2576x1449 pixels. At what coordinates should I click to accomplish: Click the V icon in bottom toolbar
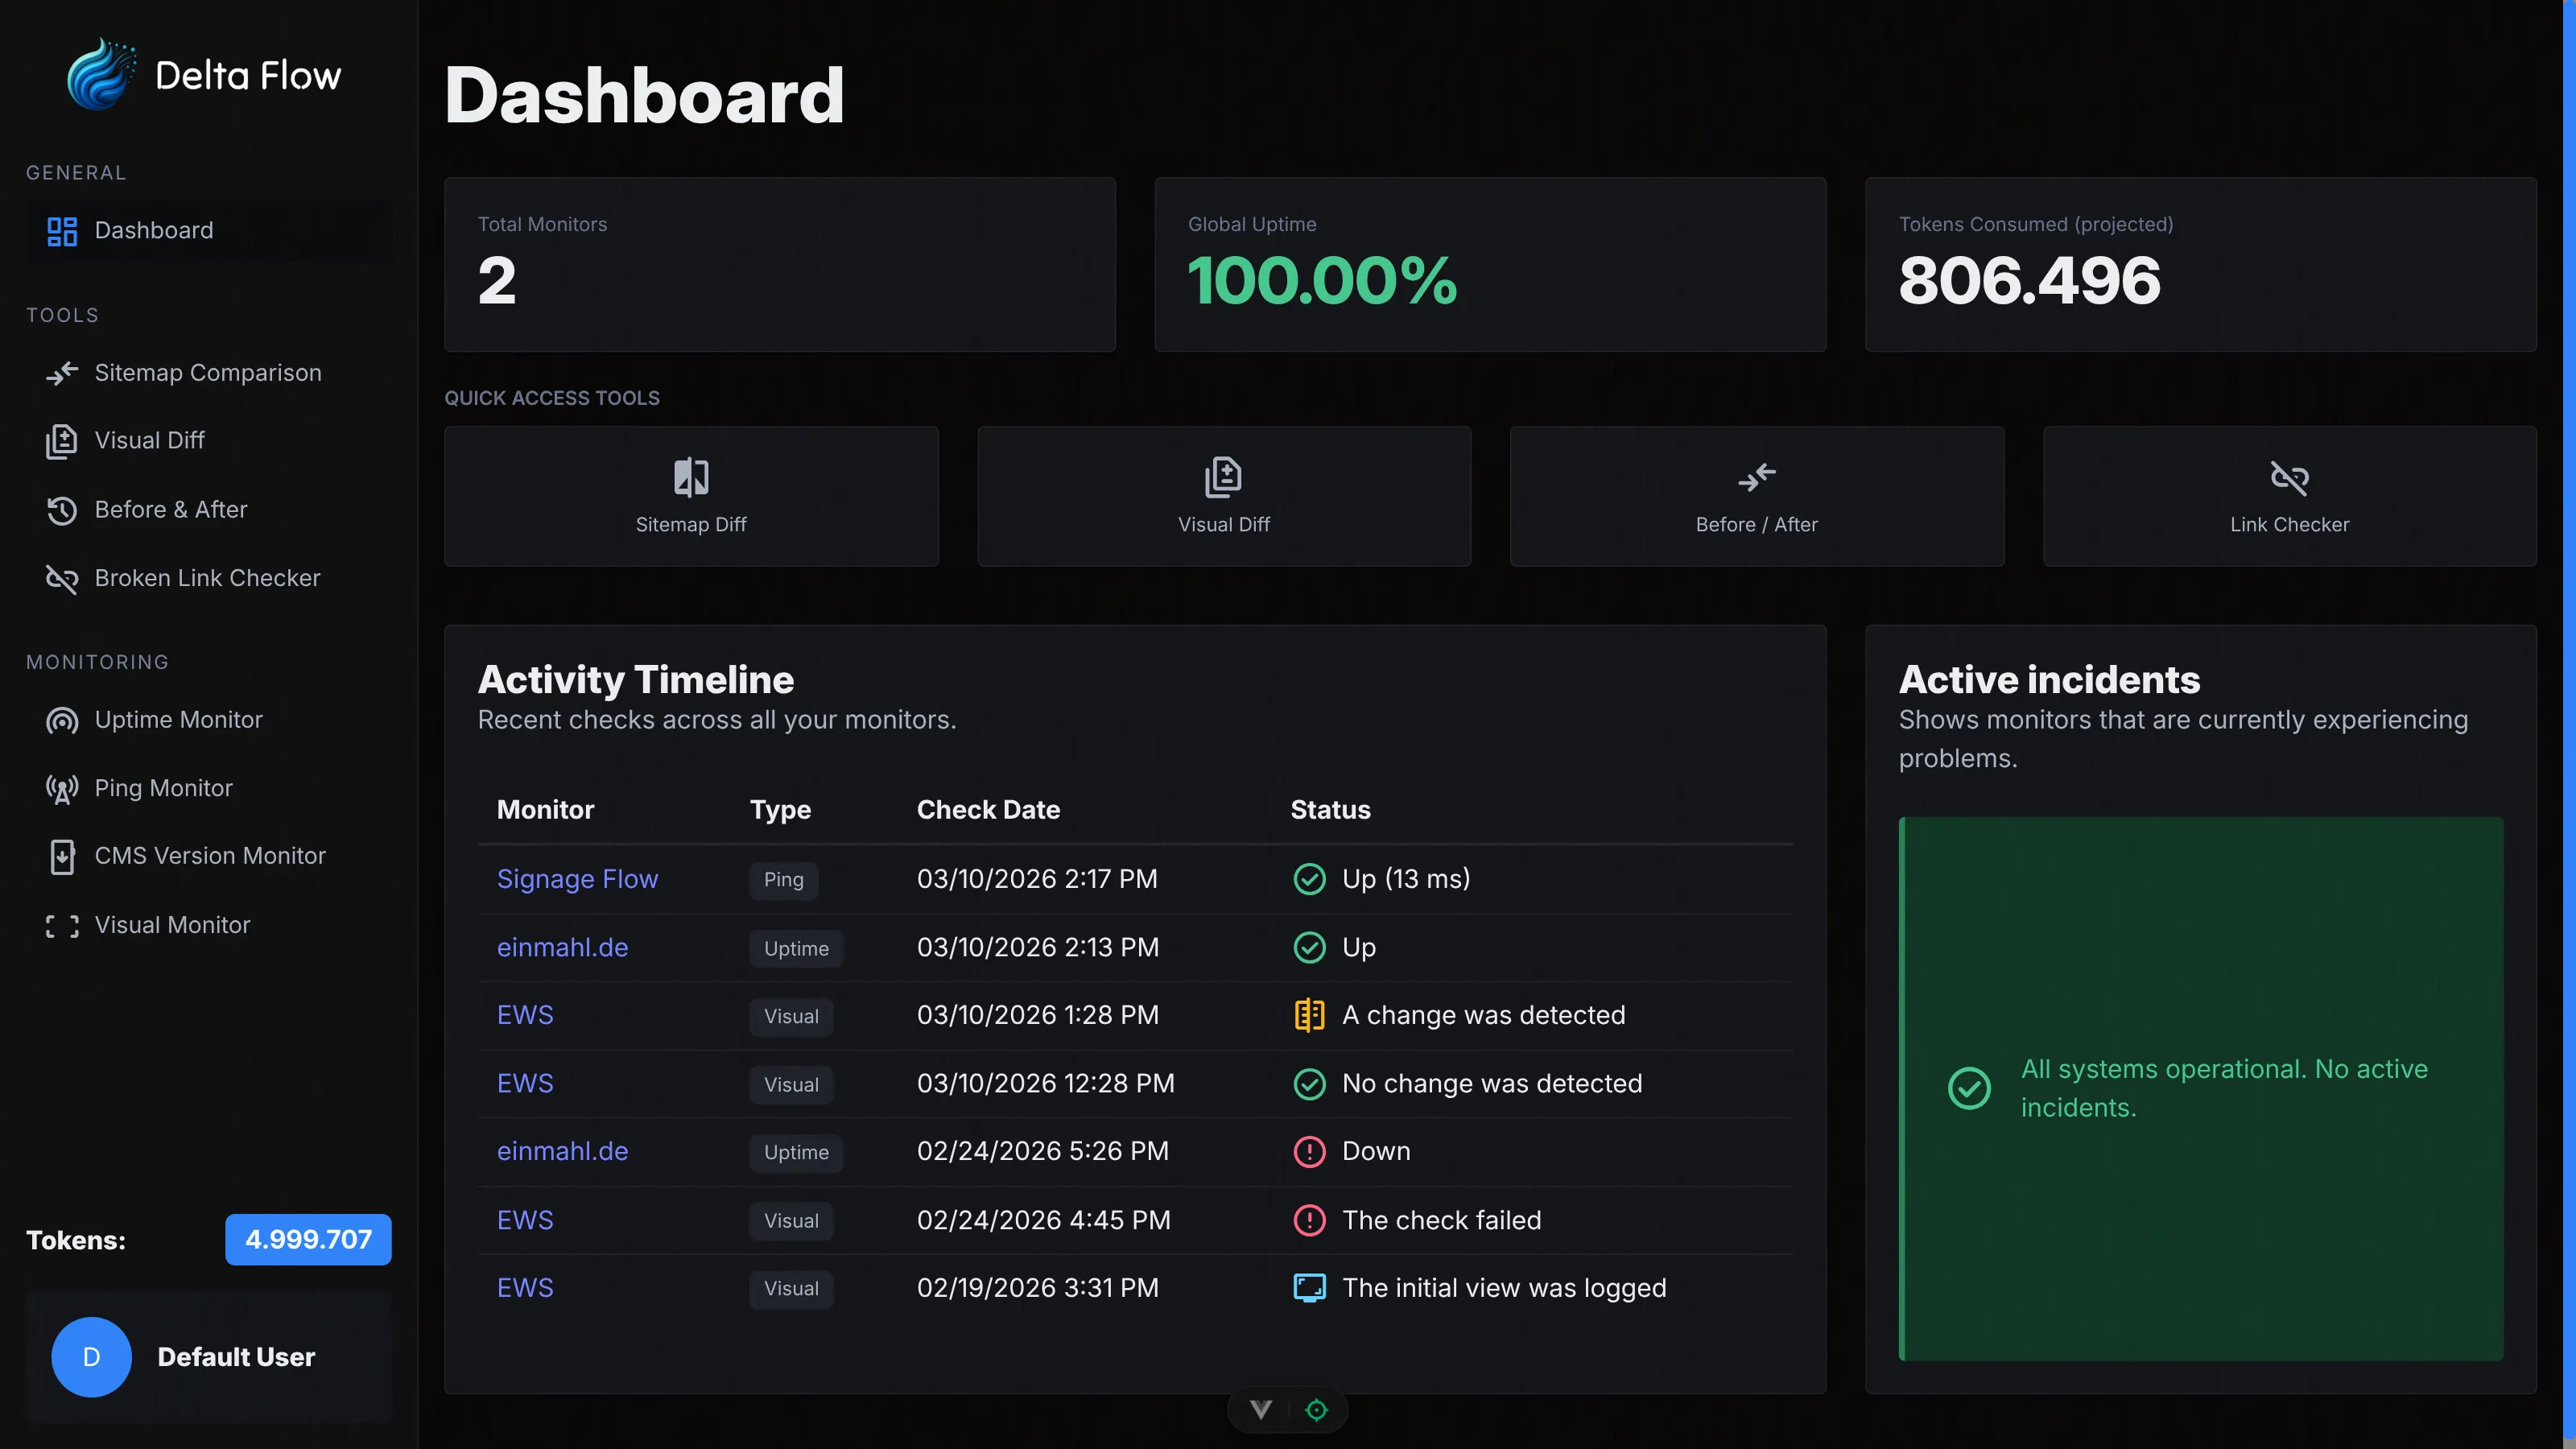pos(1260,1409)
